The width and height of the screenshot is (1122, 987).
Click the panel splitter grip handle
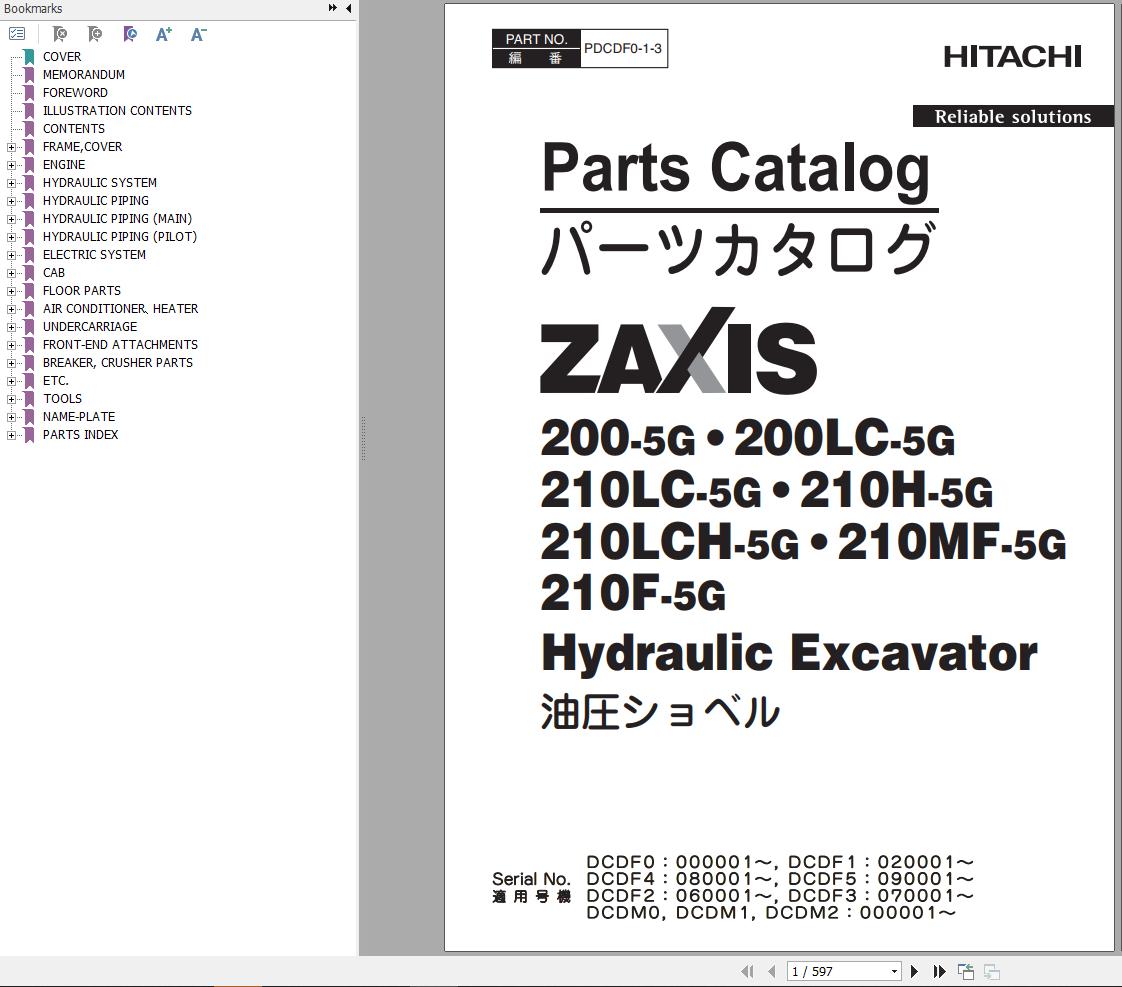point(364,438)
